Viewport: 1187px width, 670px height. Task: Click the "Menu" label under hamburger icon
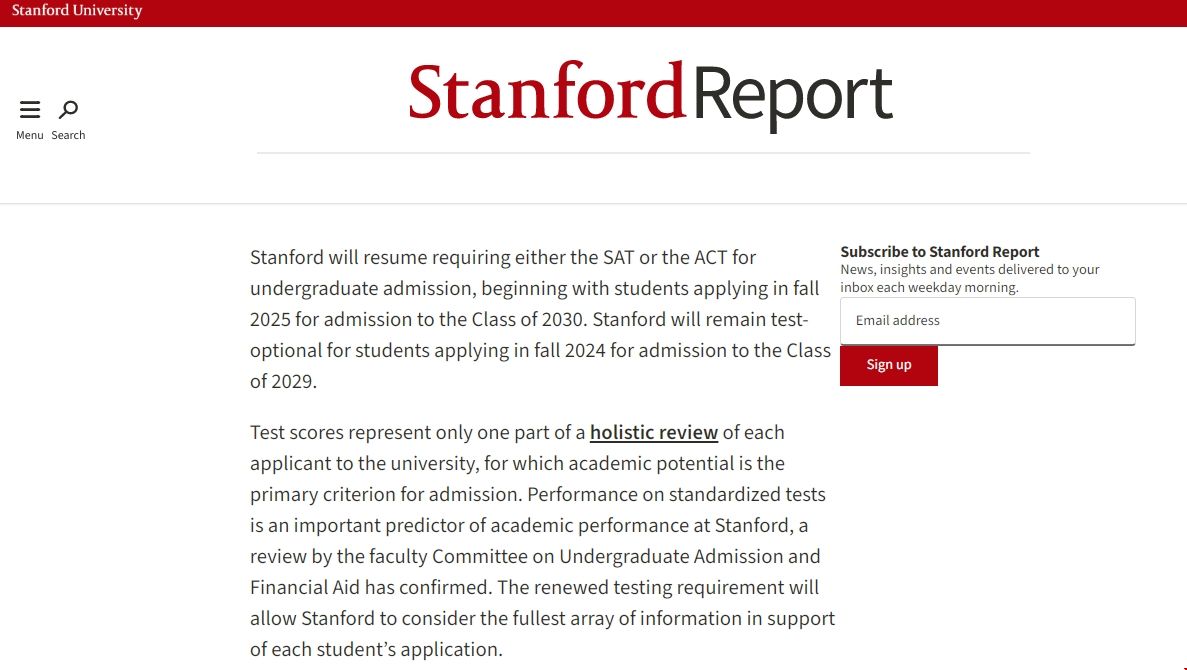[30, 135]
